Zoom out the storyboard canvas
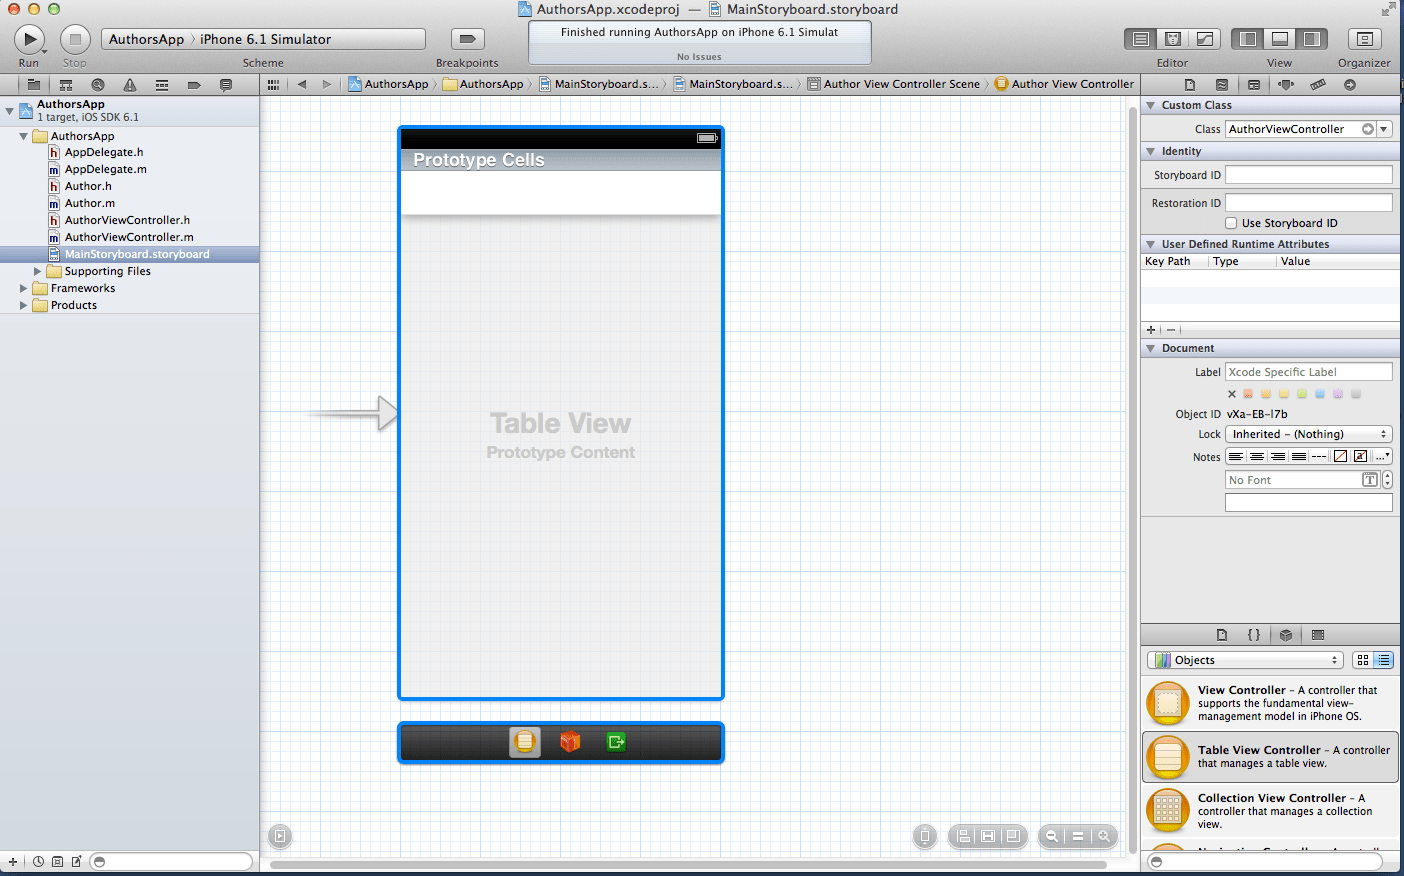 click(1052, 836)
